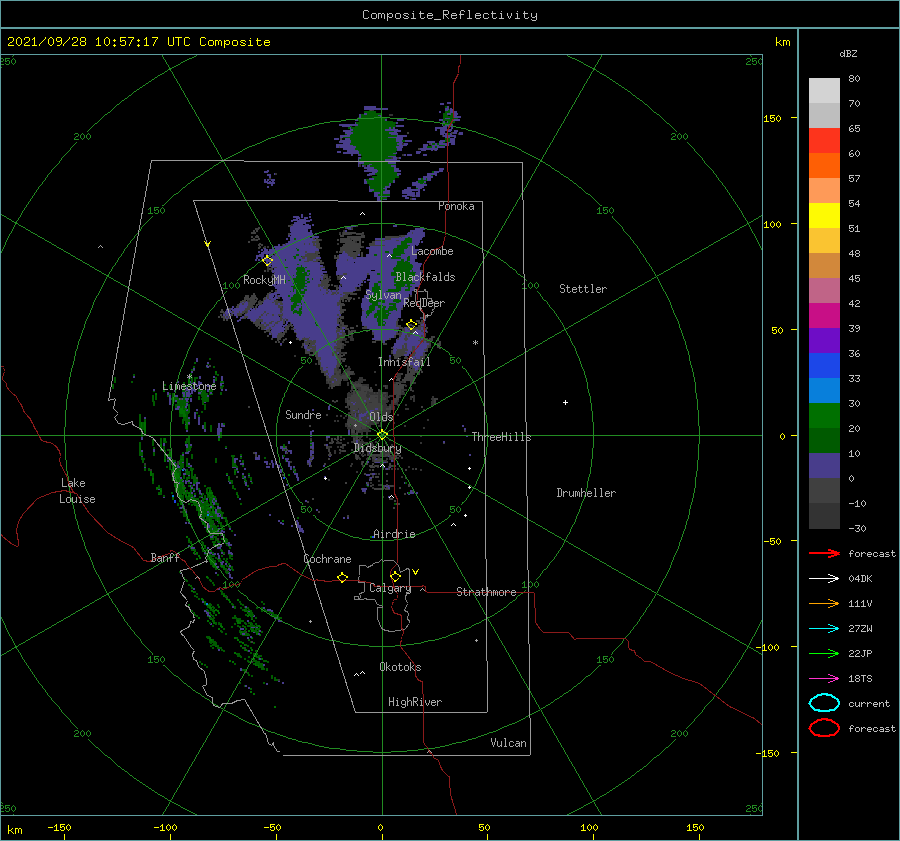Click the cyan current ellipse legend icon
The image size is (900, 841).
824,703
